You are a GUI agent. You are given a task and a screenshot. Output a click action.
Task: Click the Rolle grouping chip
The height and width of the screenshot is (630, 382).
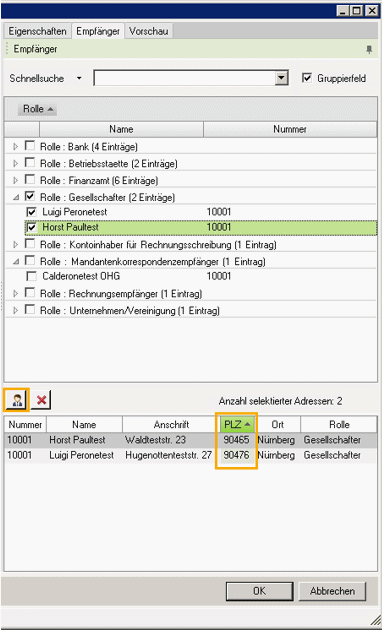(x=37, y=109)
